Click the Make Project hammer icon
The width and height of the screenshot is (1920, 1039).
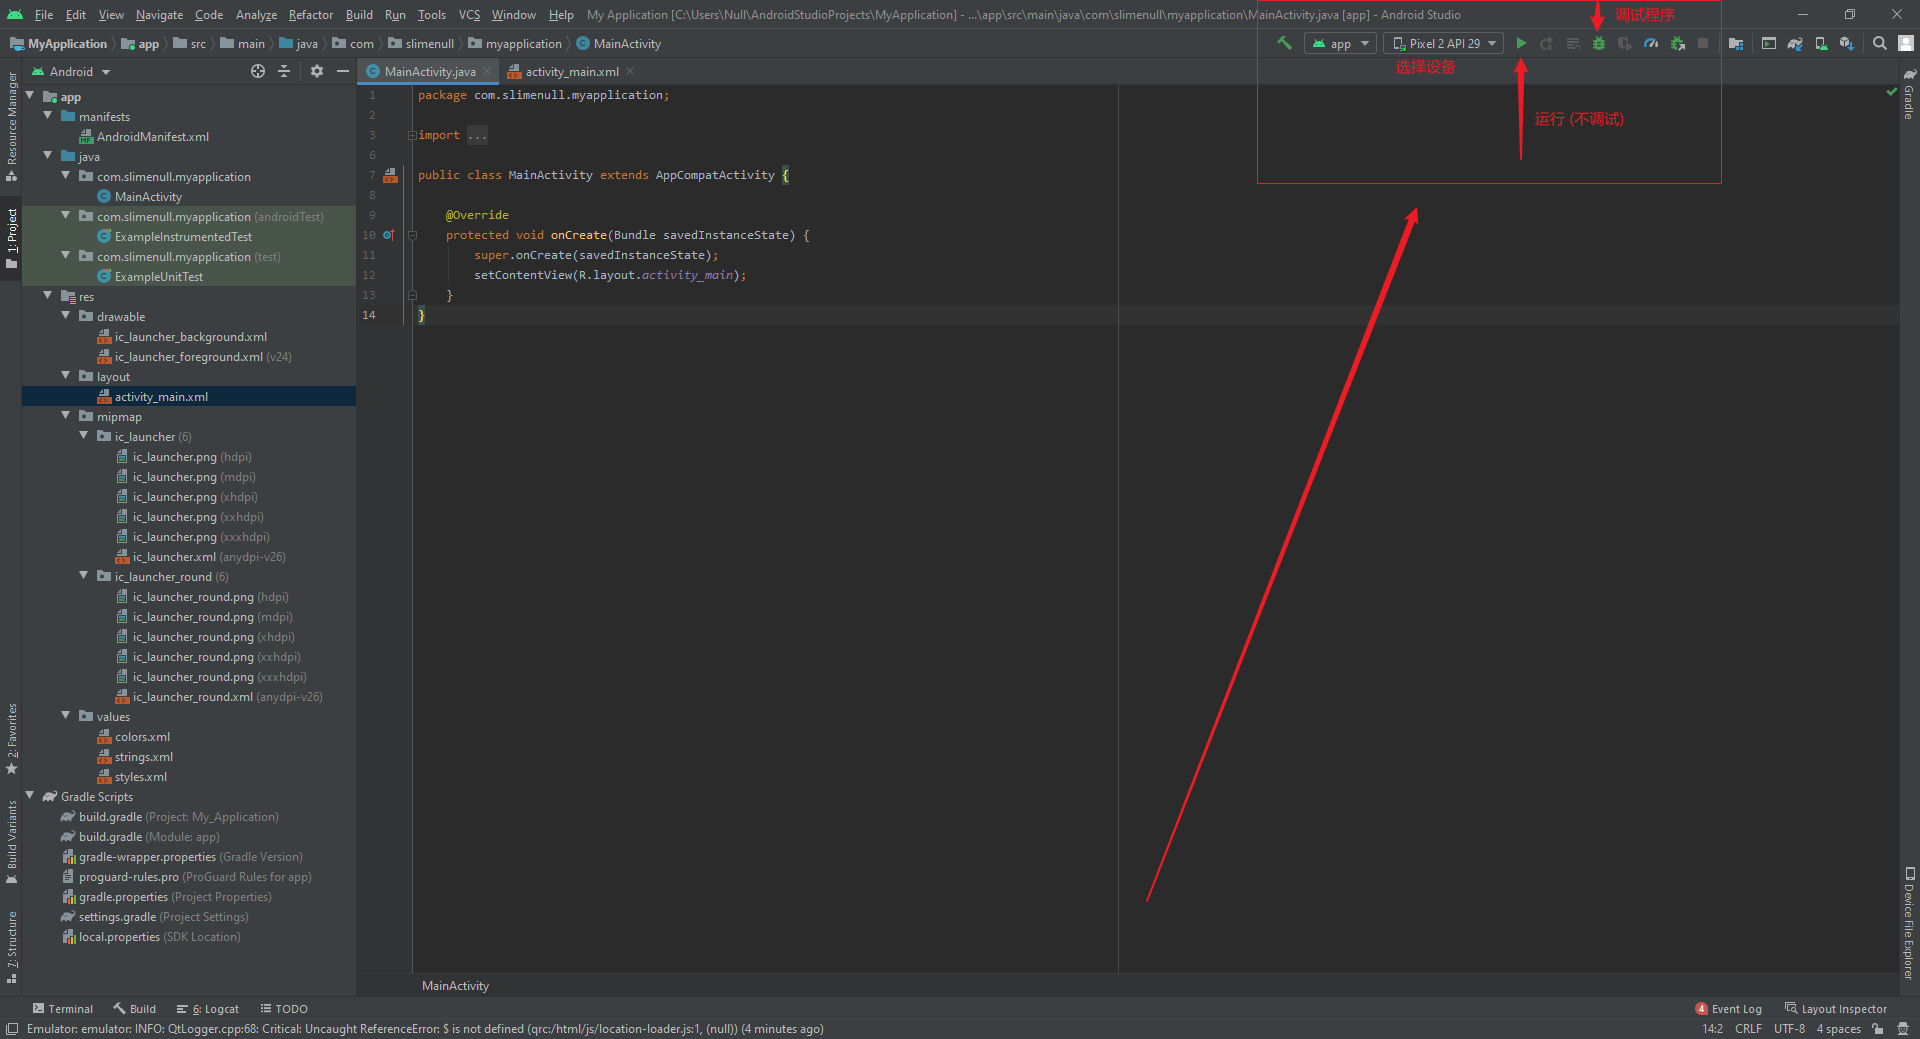[1284, 43]
